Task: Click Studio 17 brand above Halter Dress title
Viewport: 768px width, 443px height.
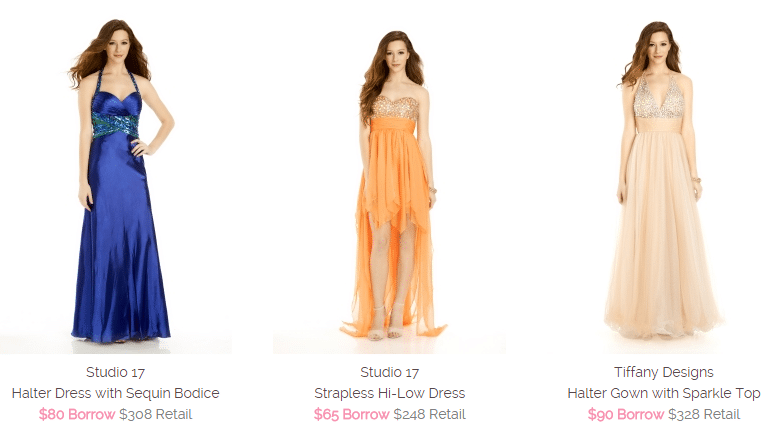Action: (116, 372)
